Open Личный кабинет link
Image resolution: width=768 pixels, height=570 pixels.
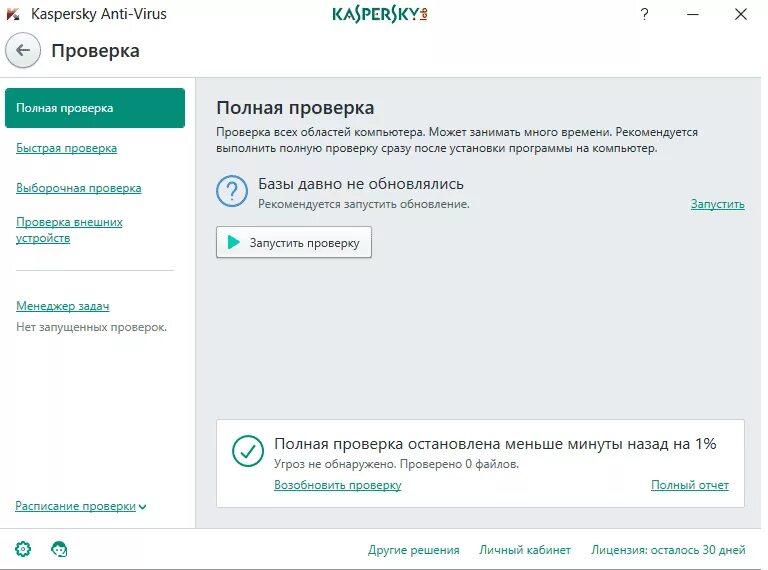pos(525,550)
